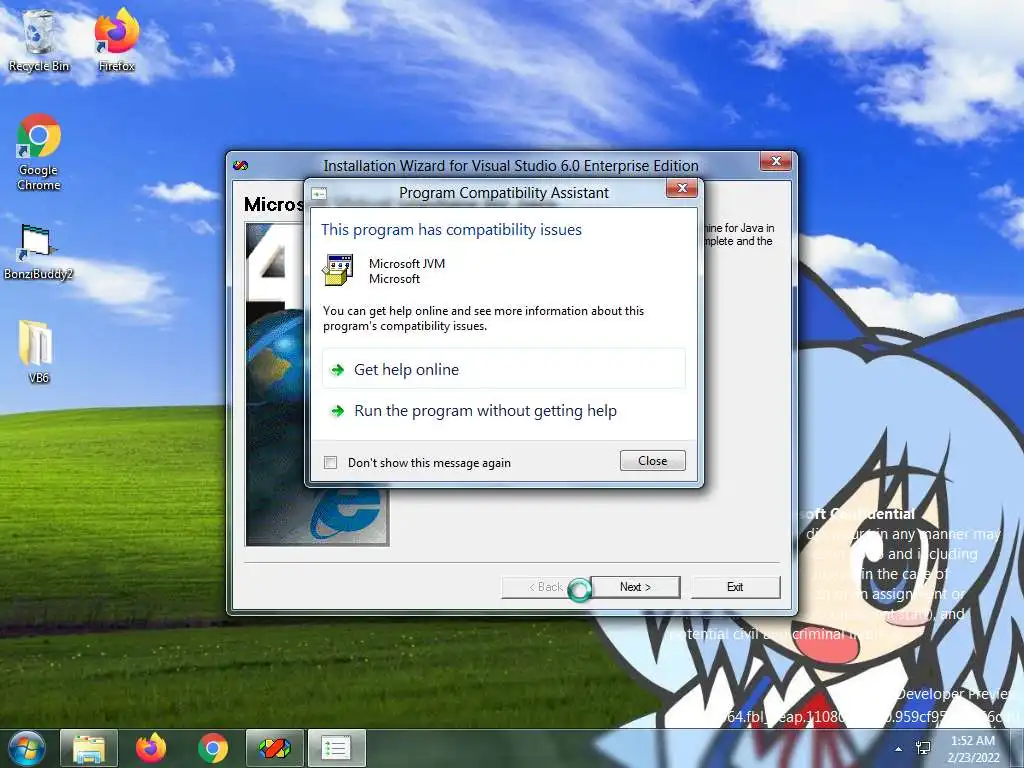Click Next in the Installation Wizard
The image size is (1024, 768).
pyautogui.click(x=635, y=586)
